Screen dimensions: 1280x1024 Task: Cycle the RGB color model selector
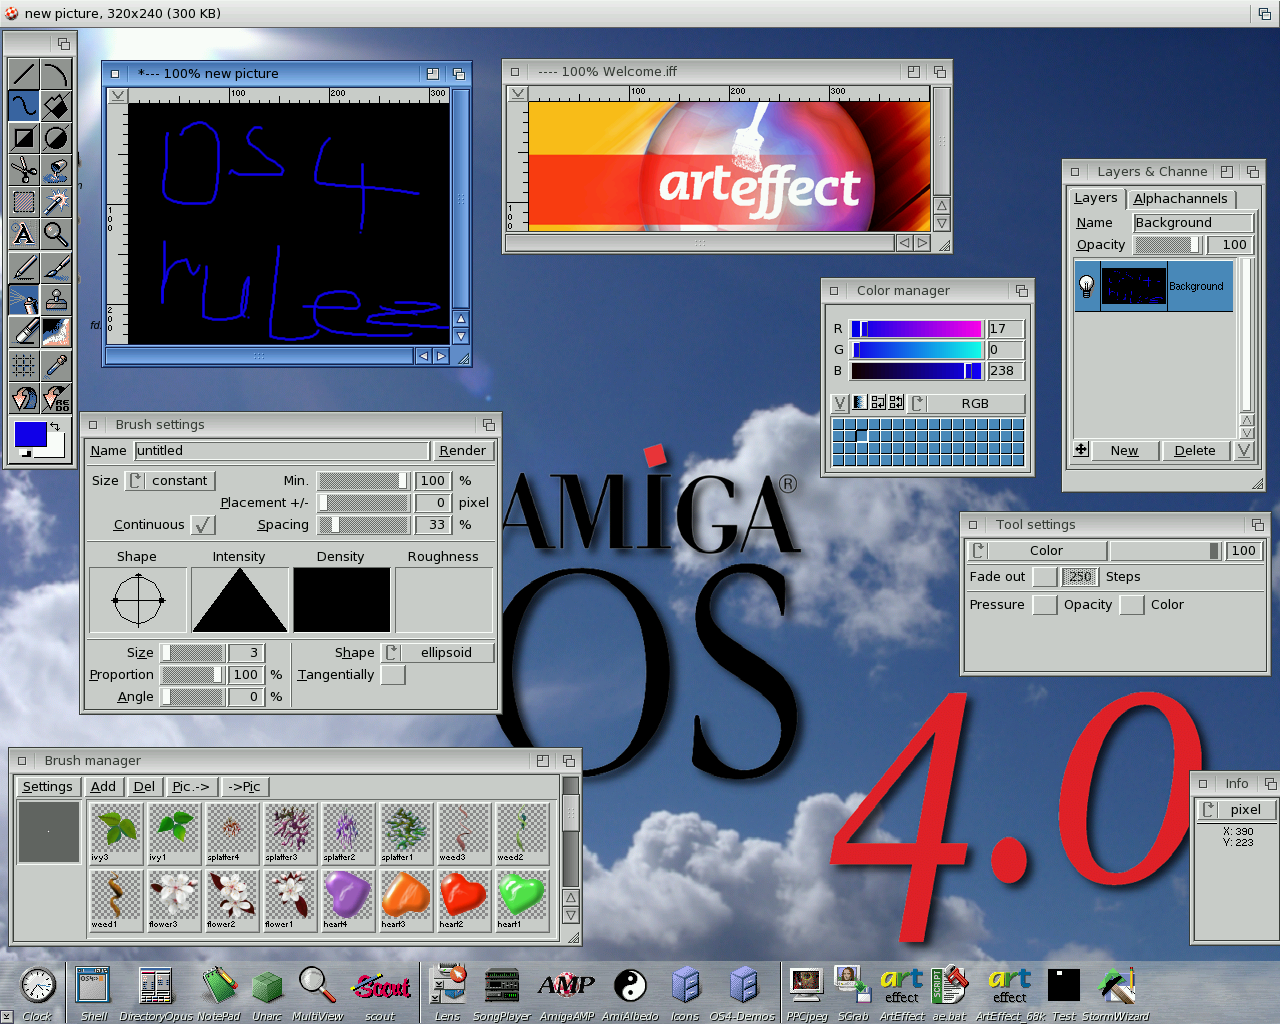[x=967, y=404]
